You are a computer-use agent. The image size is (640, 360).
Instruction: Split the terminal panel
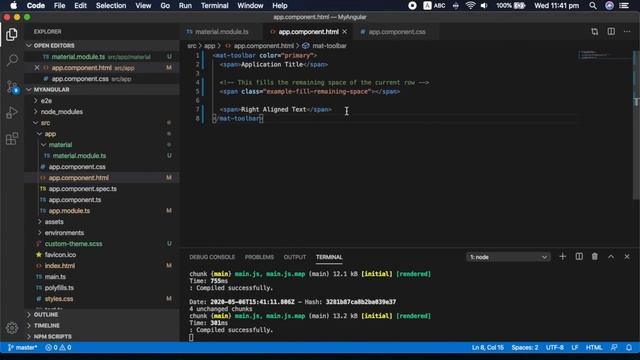click(579, 257)
